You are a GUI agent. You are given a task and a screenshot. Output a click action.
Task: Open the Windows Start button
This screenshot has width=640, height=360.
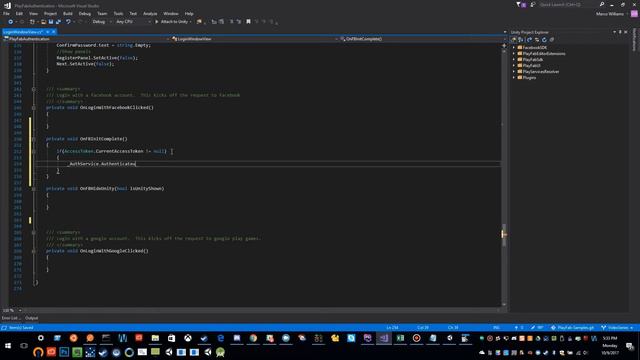click(x=8, y=346)
